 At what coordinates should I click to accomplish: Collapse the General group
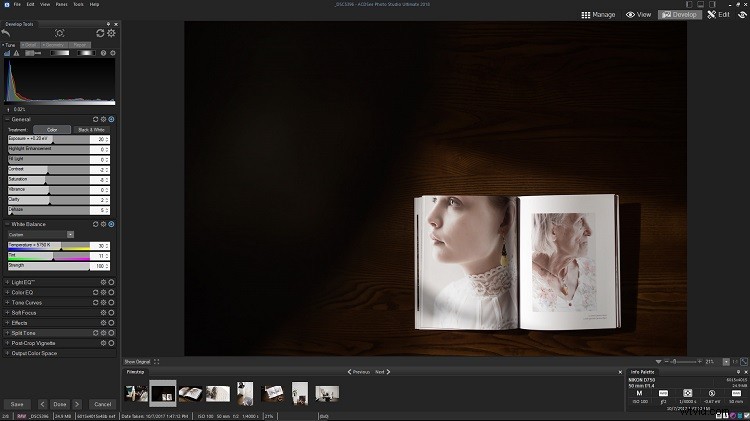[7, 119]
